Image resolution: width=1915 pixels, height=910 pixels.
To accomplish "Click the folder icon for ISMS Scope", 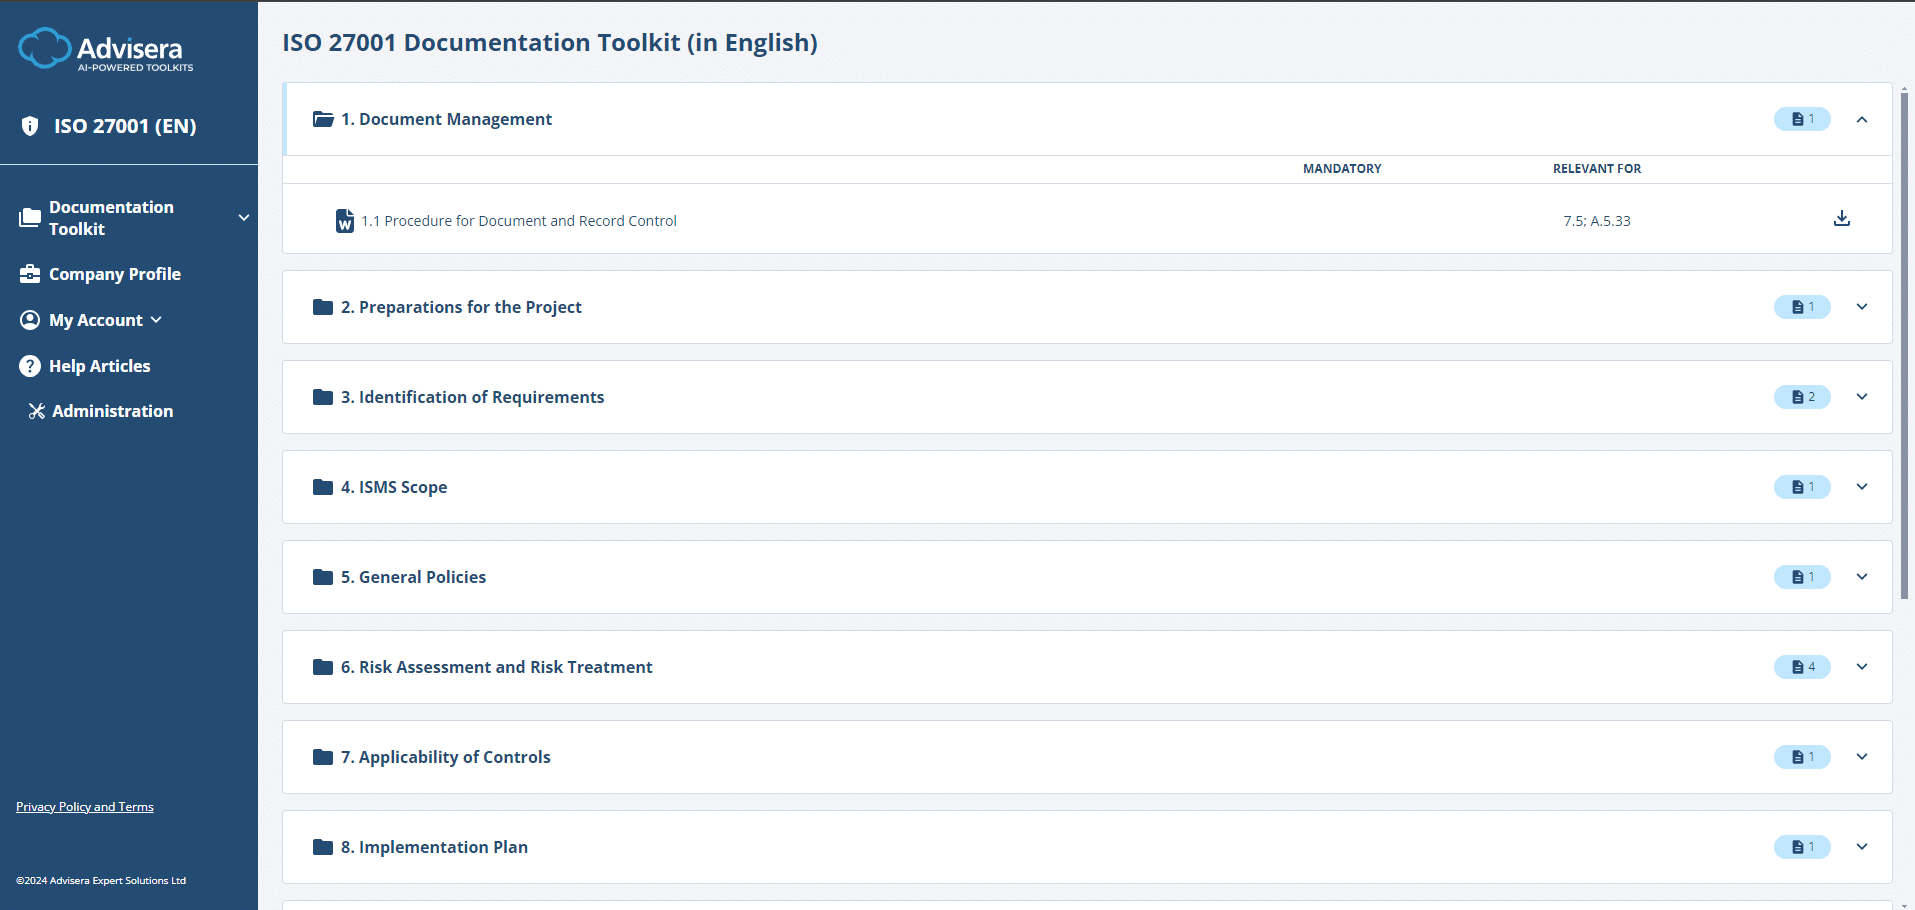I will pyautogui.click(x=322, y=487).
